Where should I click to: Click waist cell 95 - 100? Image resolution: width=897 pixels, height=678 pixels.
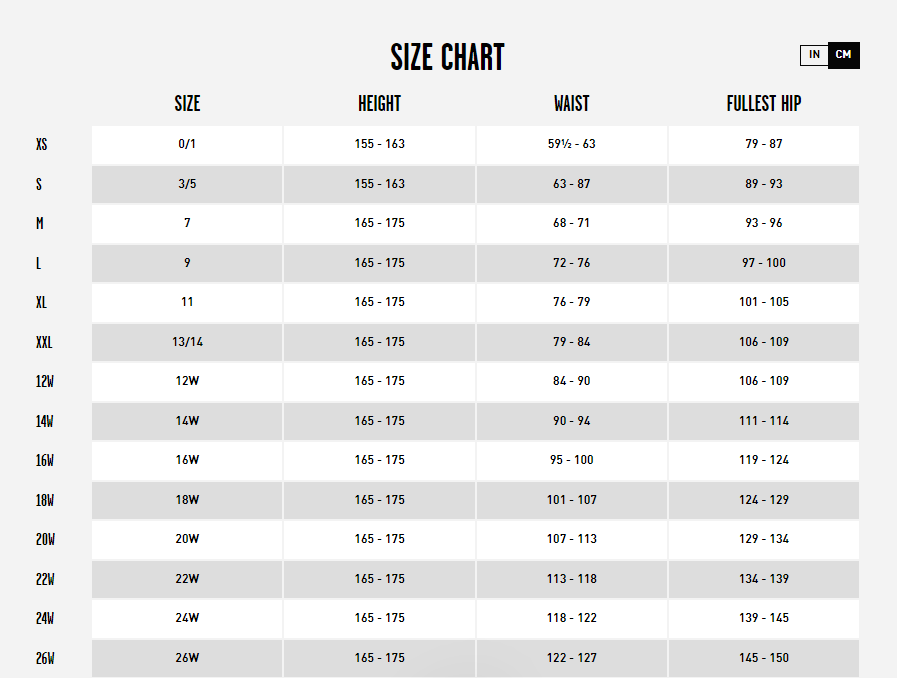(x=571, y=460)
